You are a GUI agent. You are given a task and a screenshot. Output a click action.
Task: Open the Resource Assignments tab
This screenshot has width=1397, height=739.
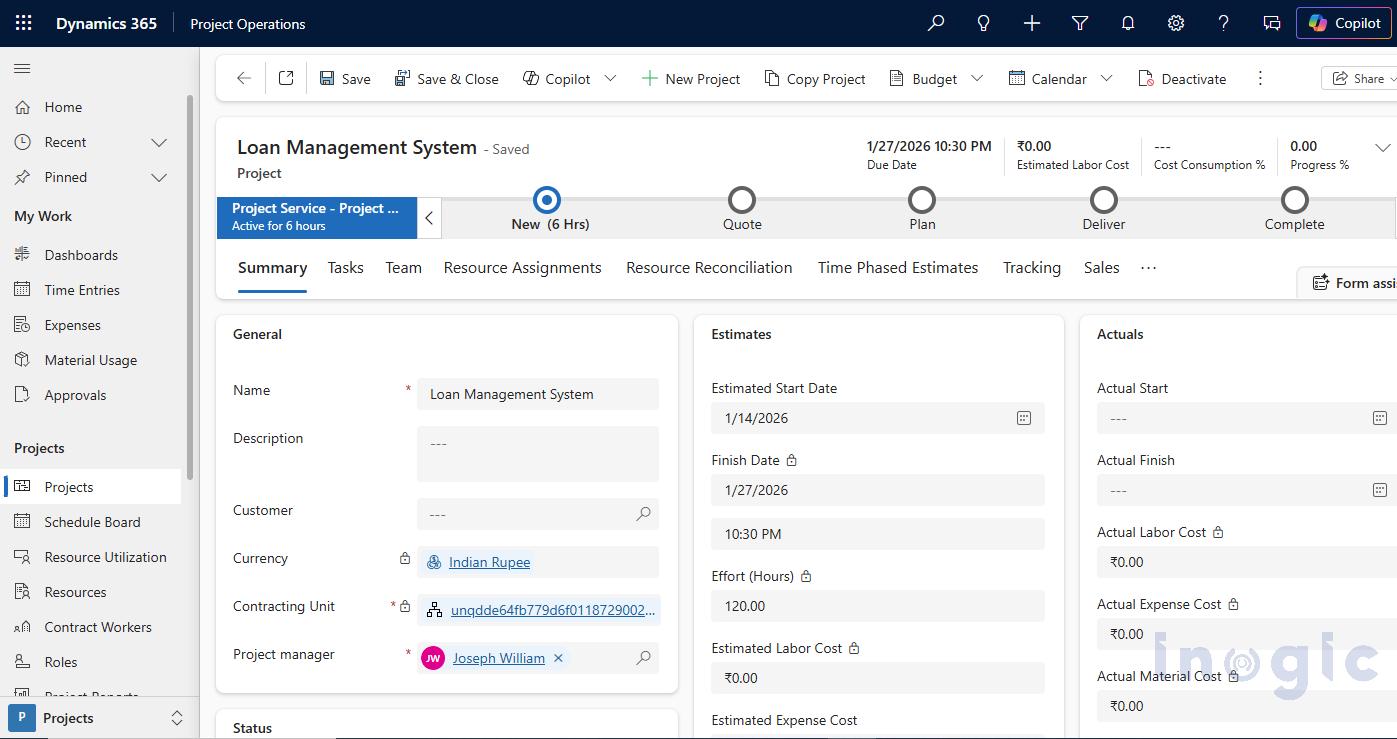[x=522, y=267]
